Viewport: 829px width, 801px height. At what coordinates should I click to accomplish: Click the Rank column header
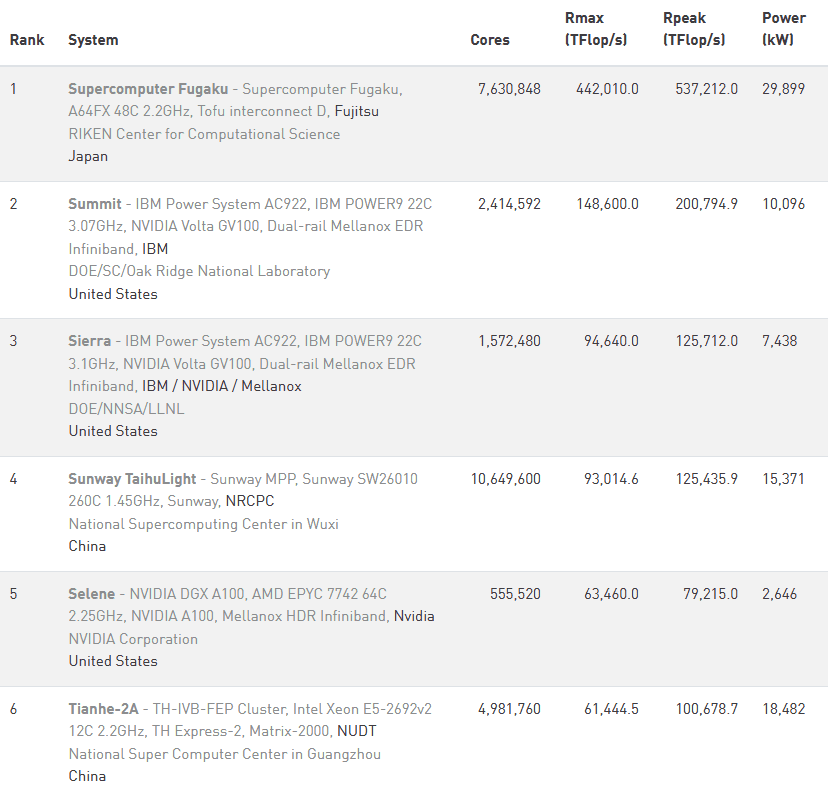pos(27,40)
